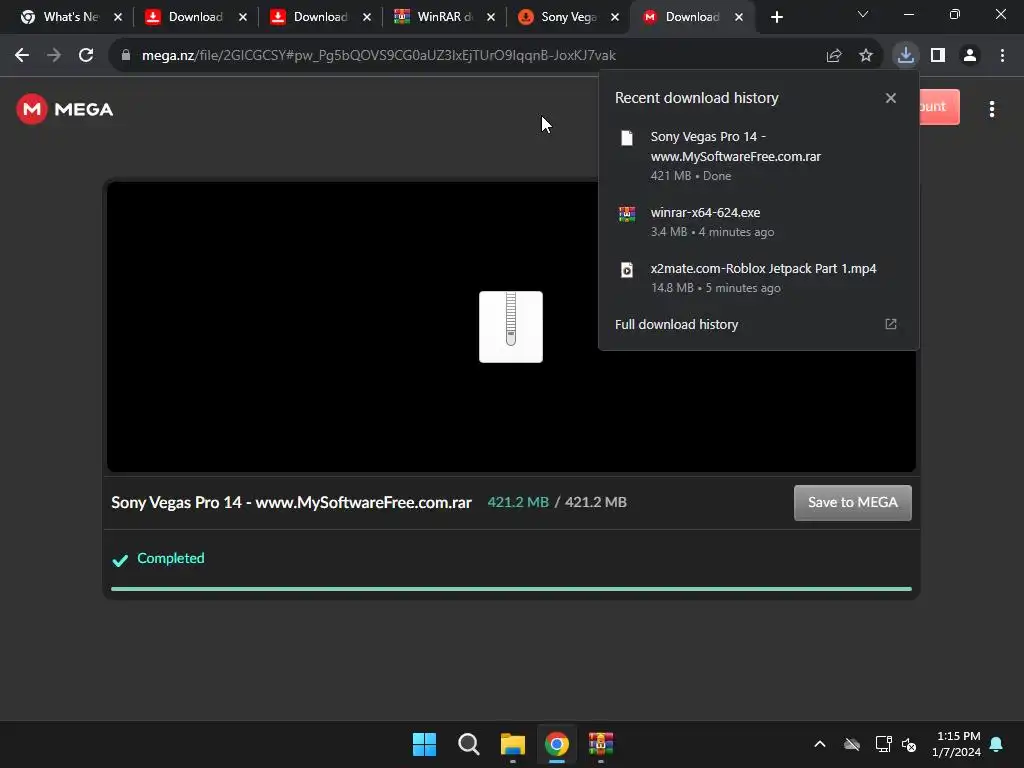Open the winrar-x64-624.exe download entry
1024x768 pixels.
tap(758, 222)
